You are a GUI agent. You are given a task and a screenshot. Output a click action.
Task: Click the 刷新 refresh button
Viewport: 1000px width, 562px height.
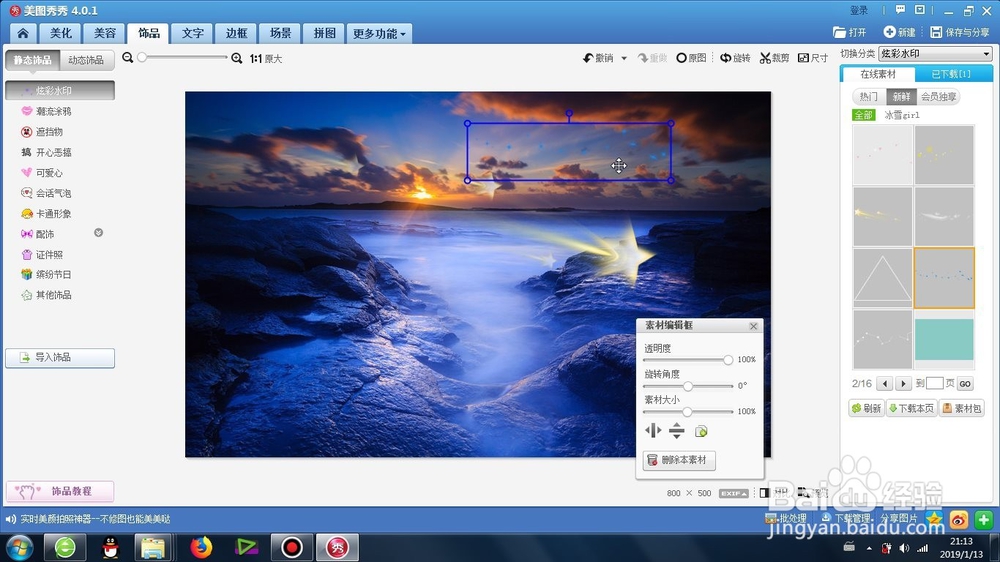pos(866,408)
